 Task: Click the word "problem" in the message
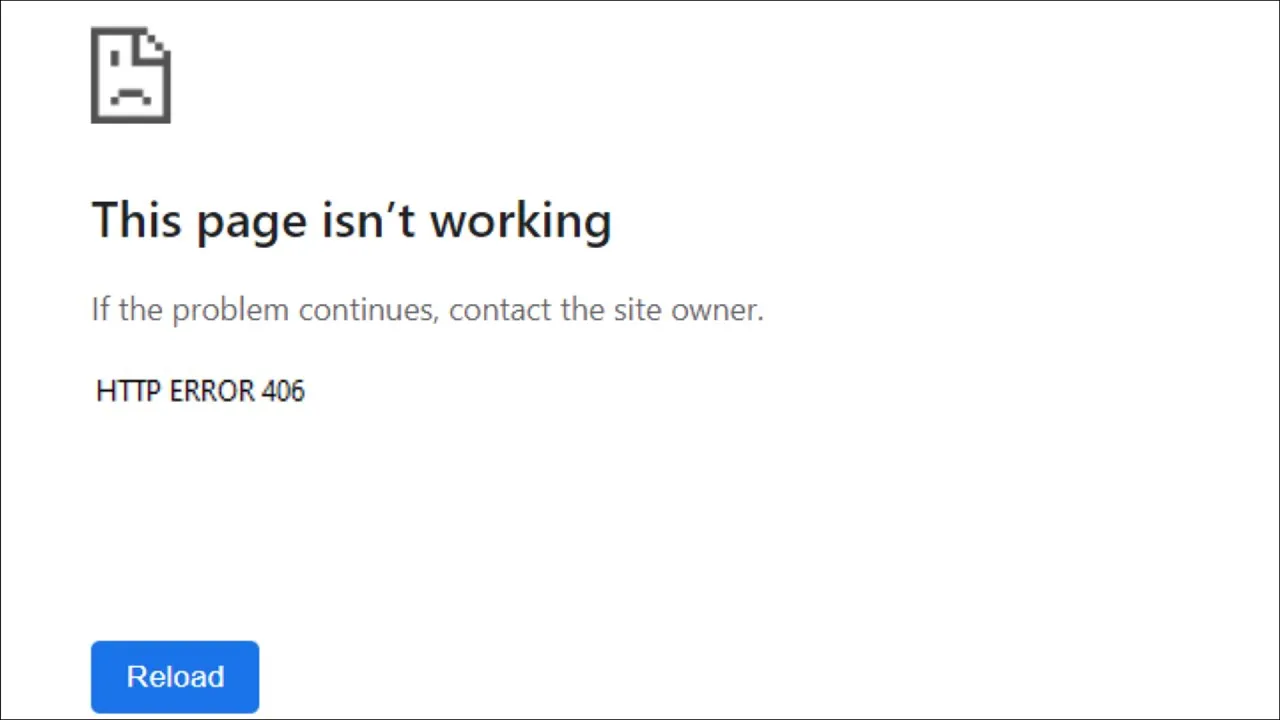pos(230,311)
